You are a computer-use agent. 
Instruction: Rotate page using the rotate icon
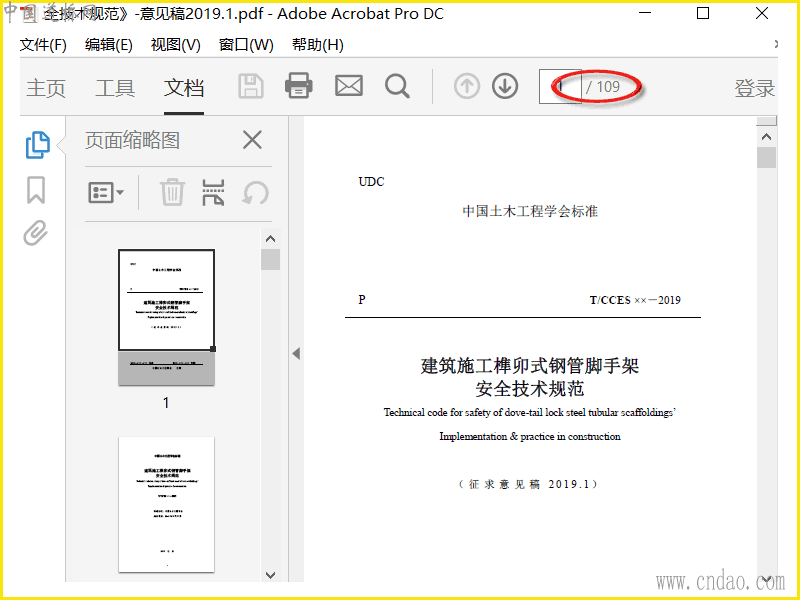point(255,193)
